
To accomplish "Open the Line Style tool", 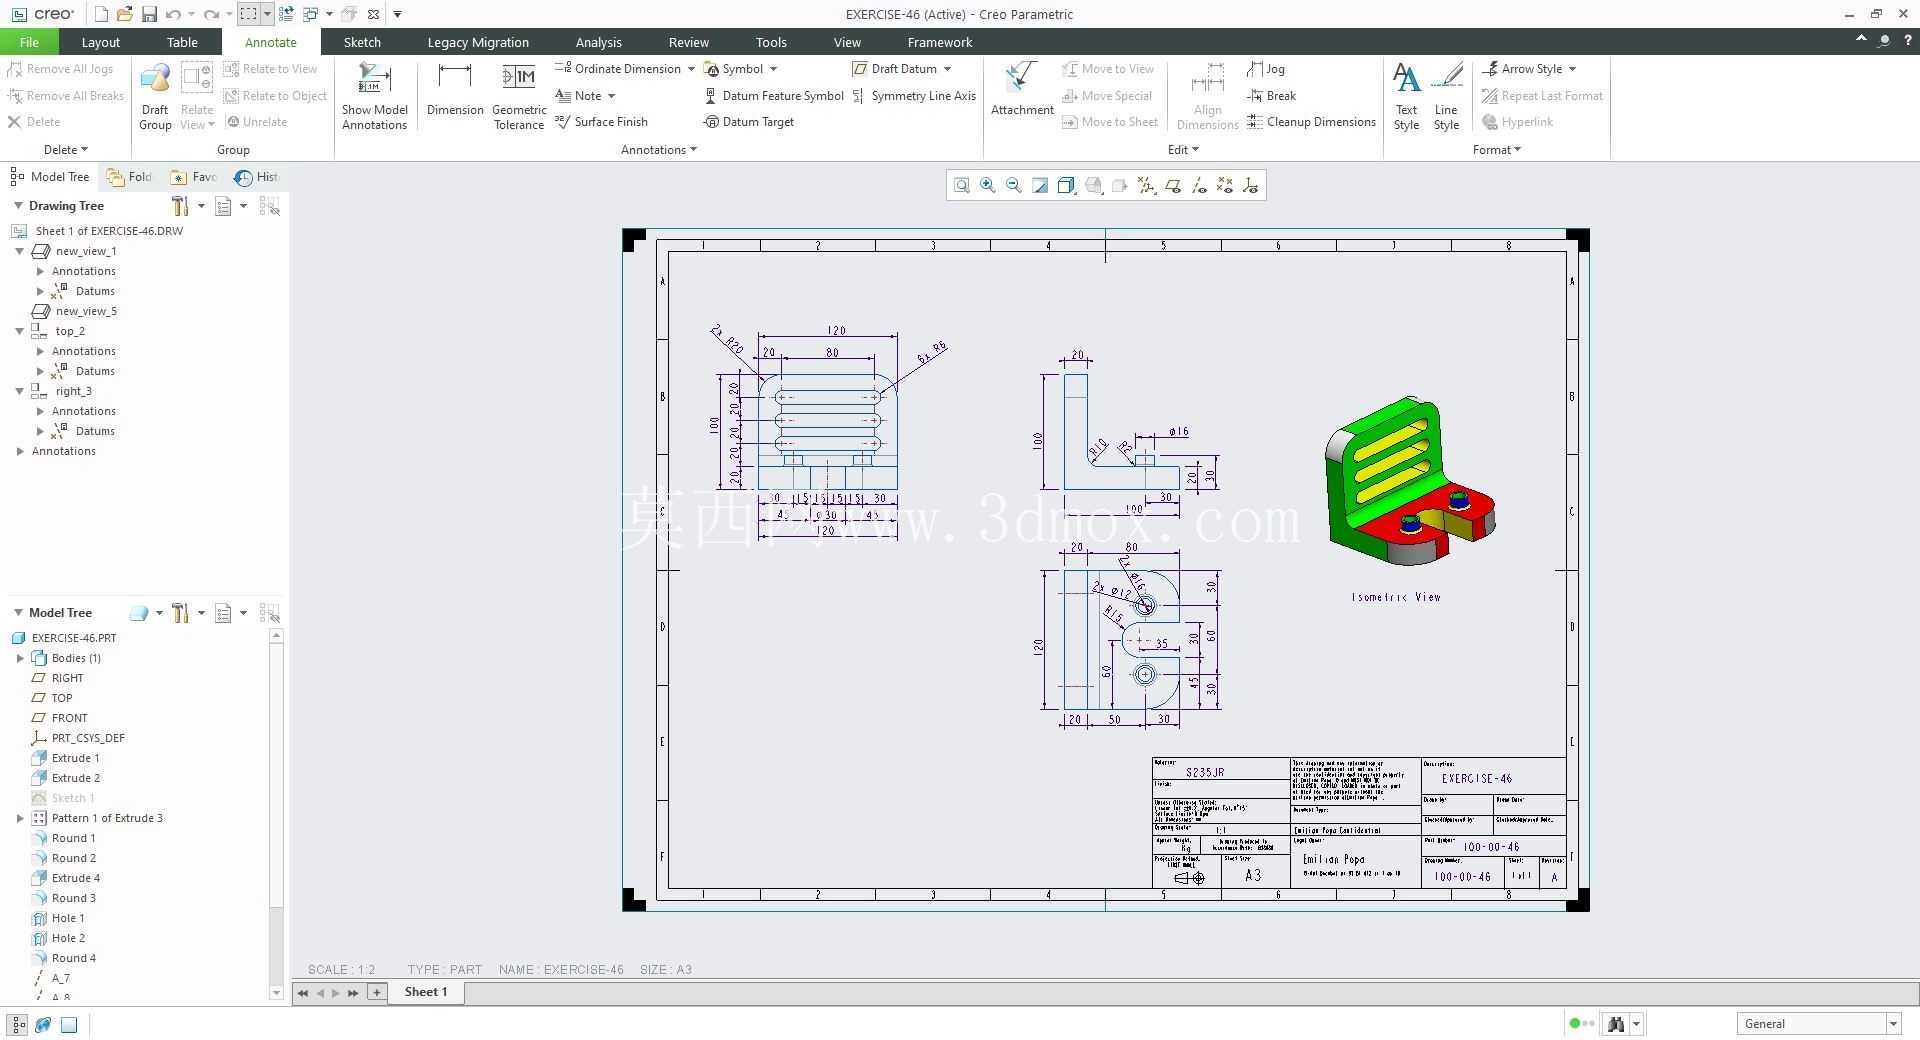I will [1446, 96].
